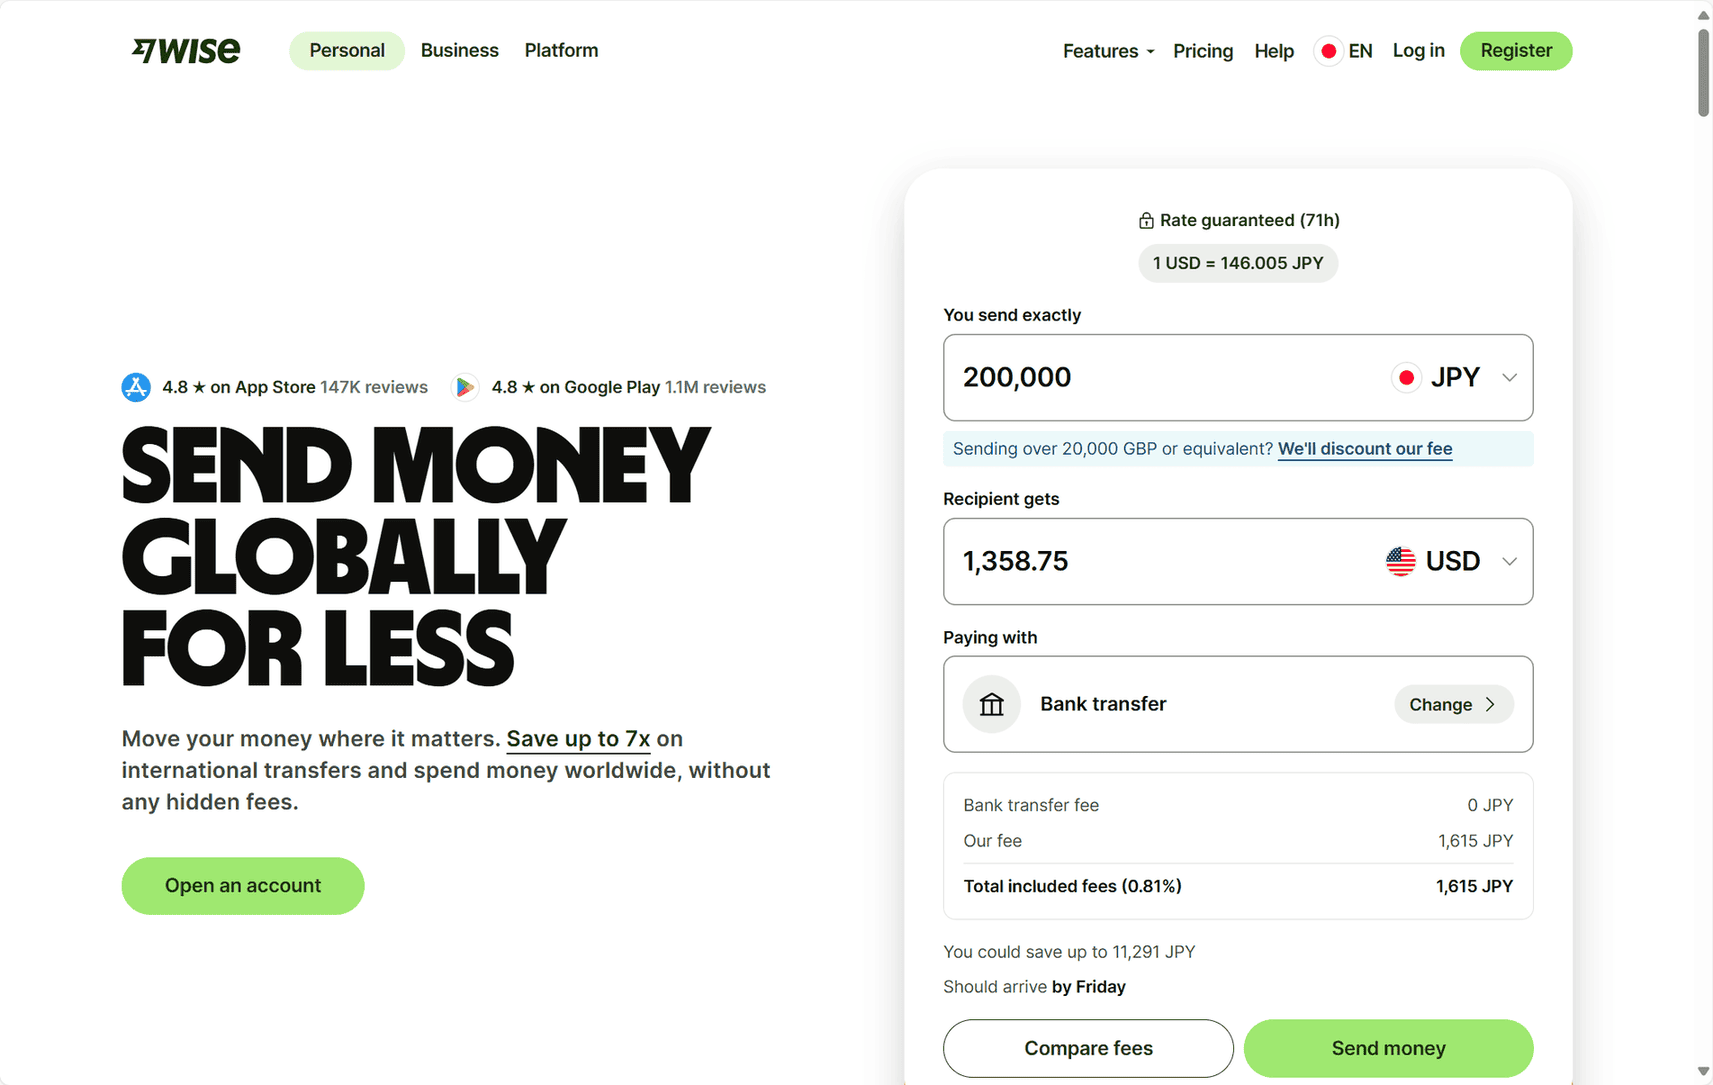1713x1085 pixels.
Task: Click the rate guaranteed lock icon
Action: [1146, 221]
